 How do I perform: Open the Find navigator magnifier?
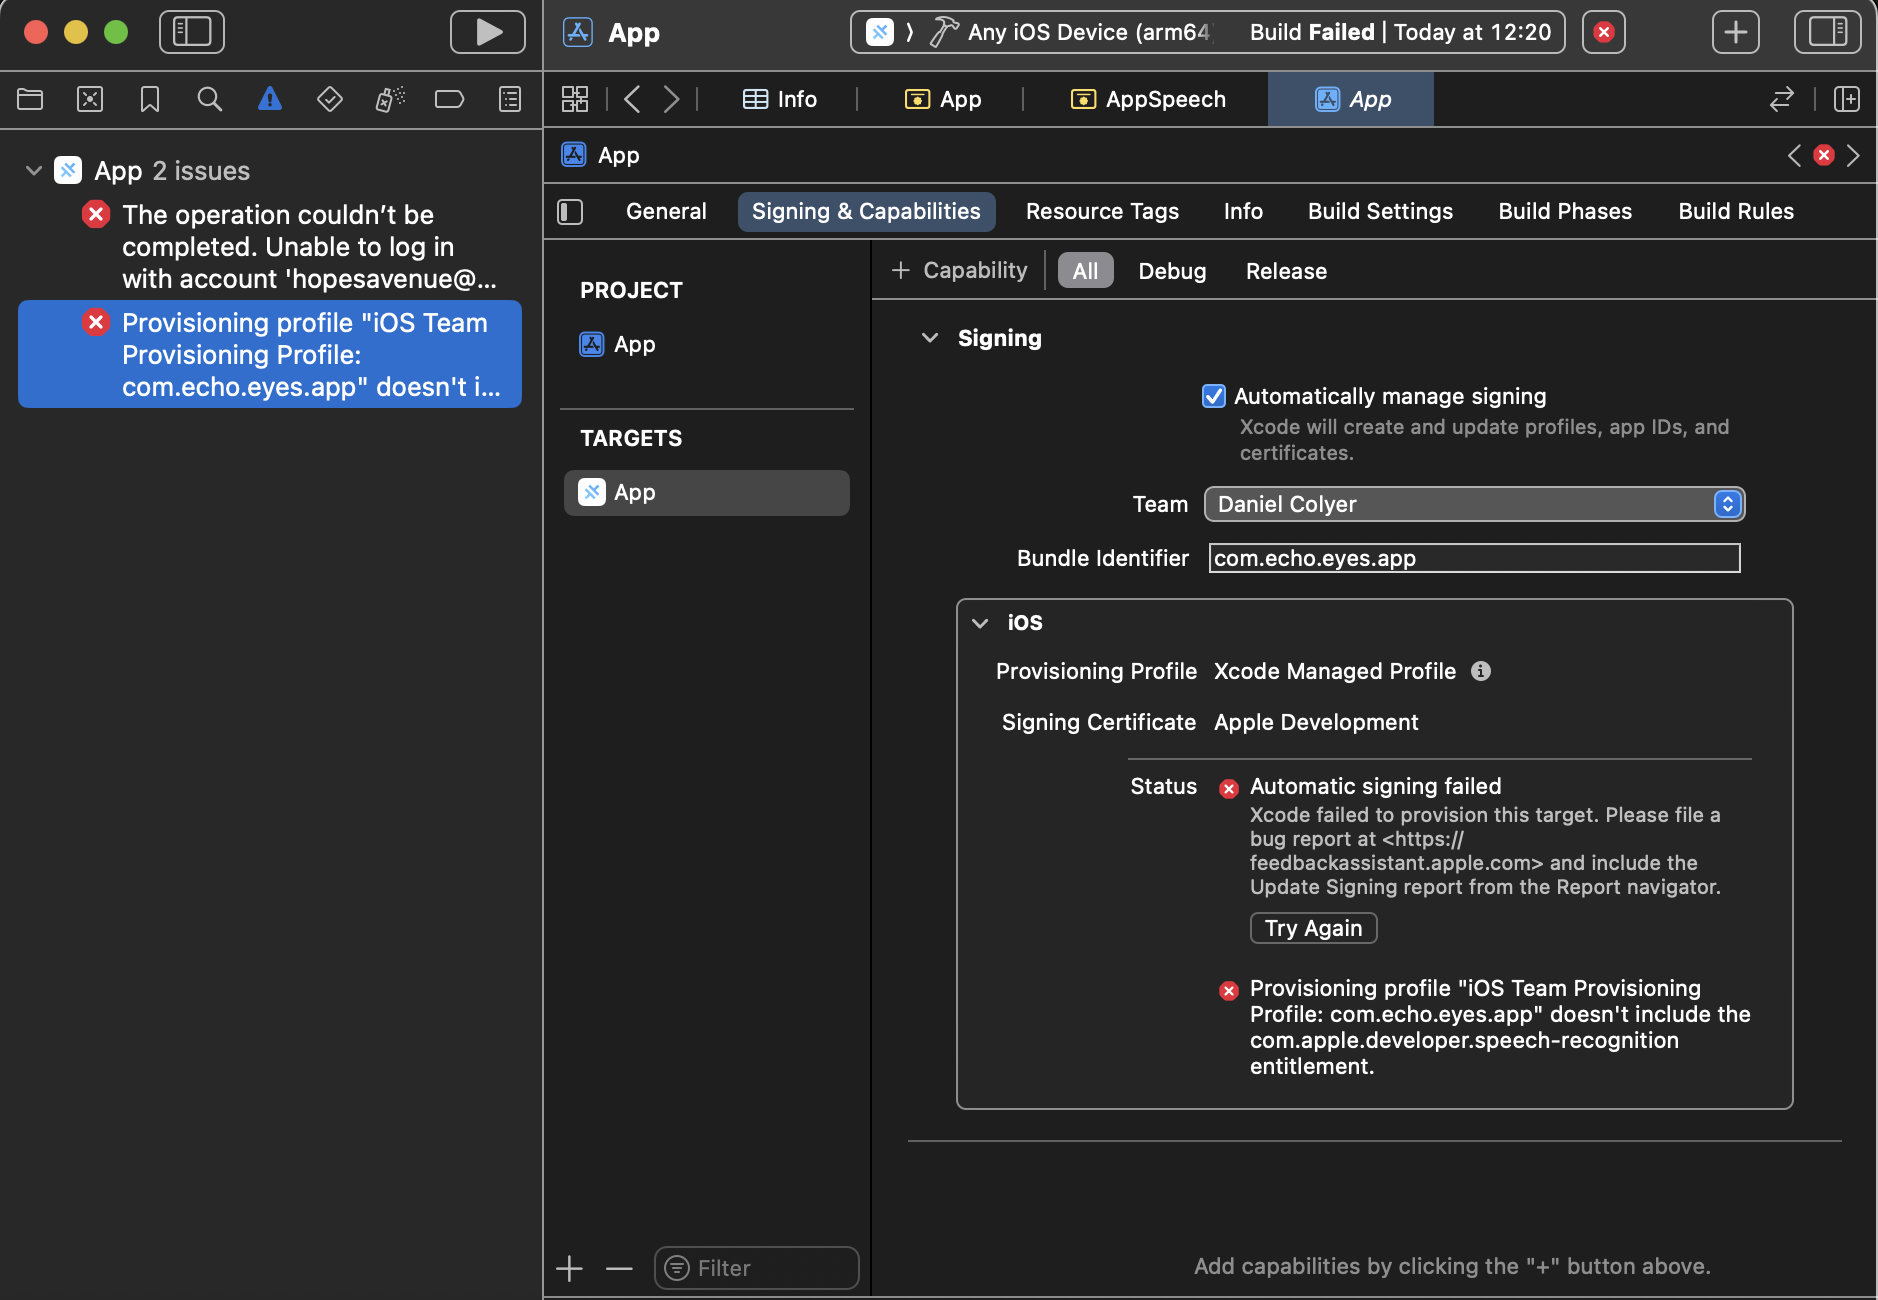tap(210, 99)
